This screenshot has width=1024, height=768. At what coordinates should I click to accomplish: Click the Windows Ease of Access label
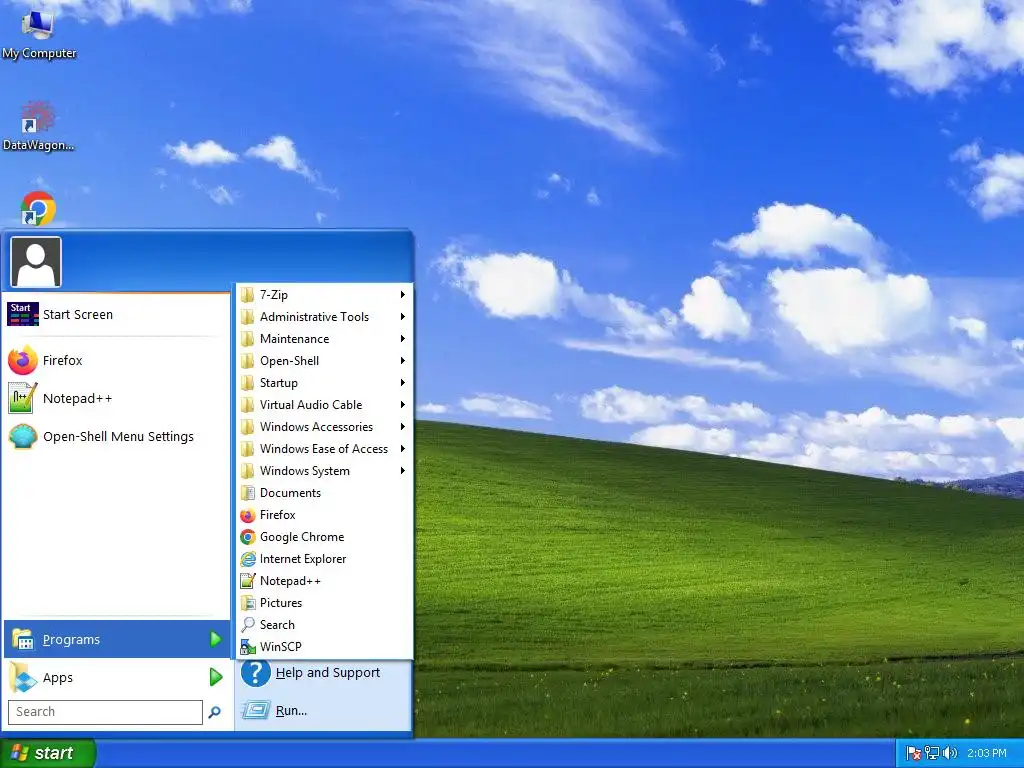[324, 449]
